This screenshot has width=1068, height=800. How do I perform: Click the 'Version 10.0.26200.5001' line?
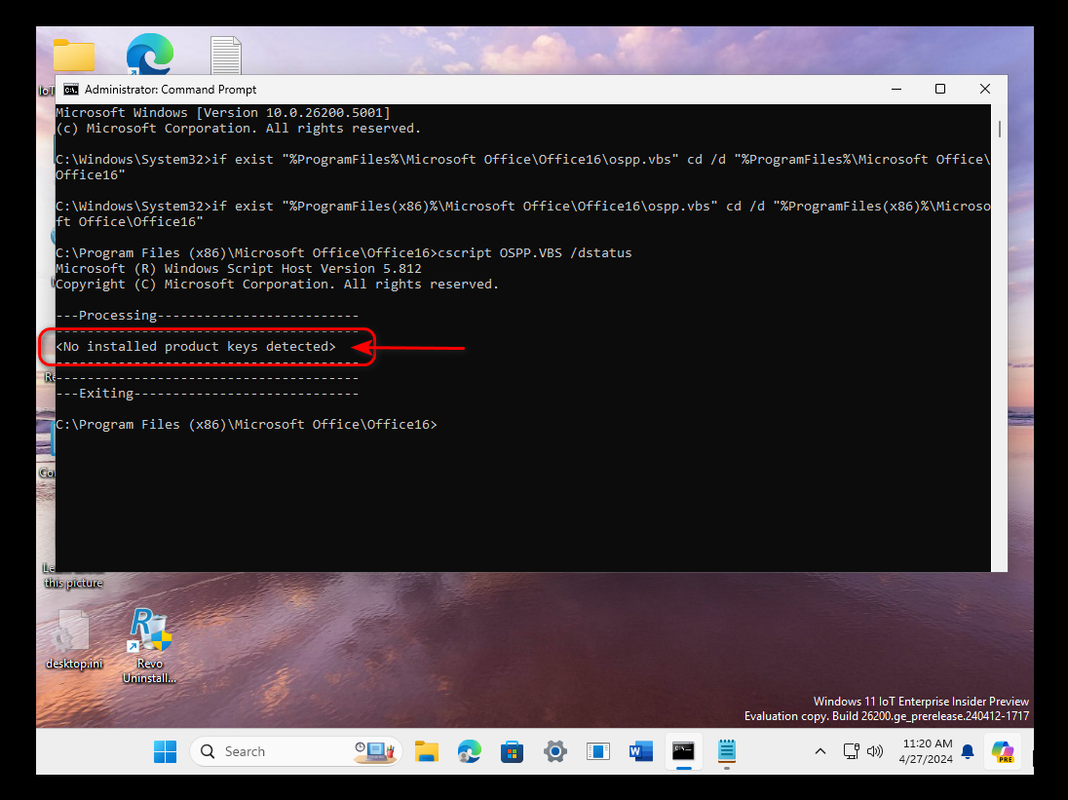tap(223, 112)
